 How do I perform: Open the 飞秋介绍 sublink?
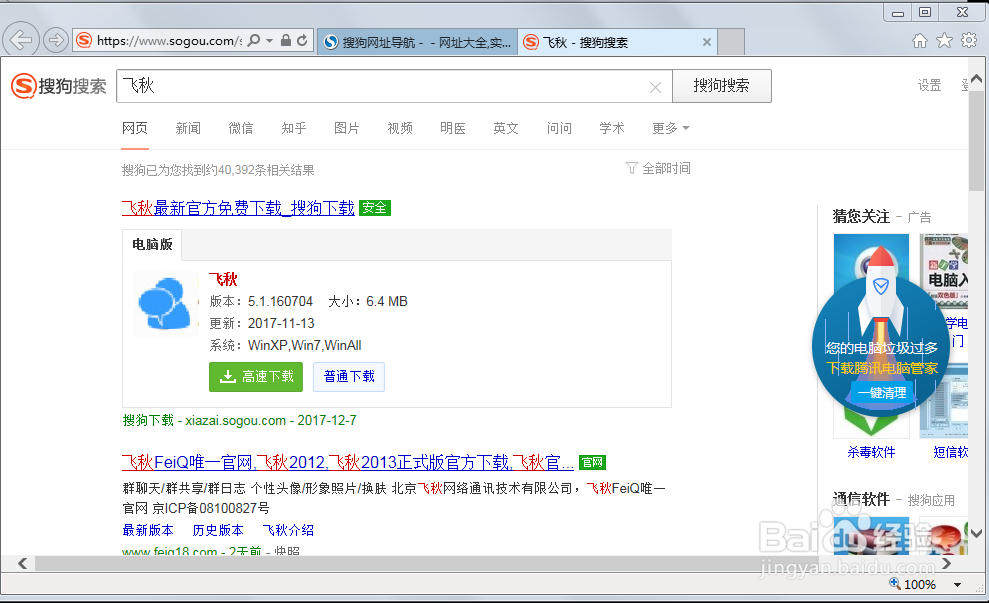[288, 530]
